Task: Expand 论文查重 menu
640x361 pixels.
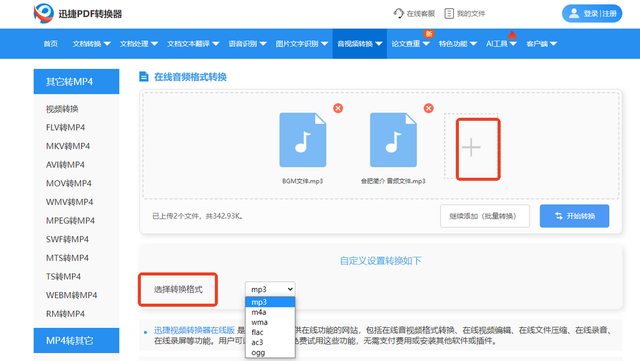Action: click(x=410, y=44)
